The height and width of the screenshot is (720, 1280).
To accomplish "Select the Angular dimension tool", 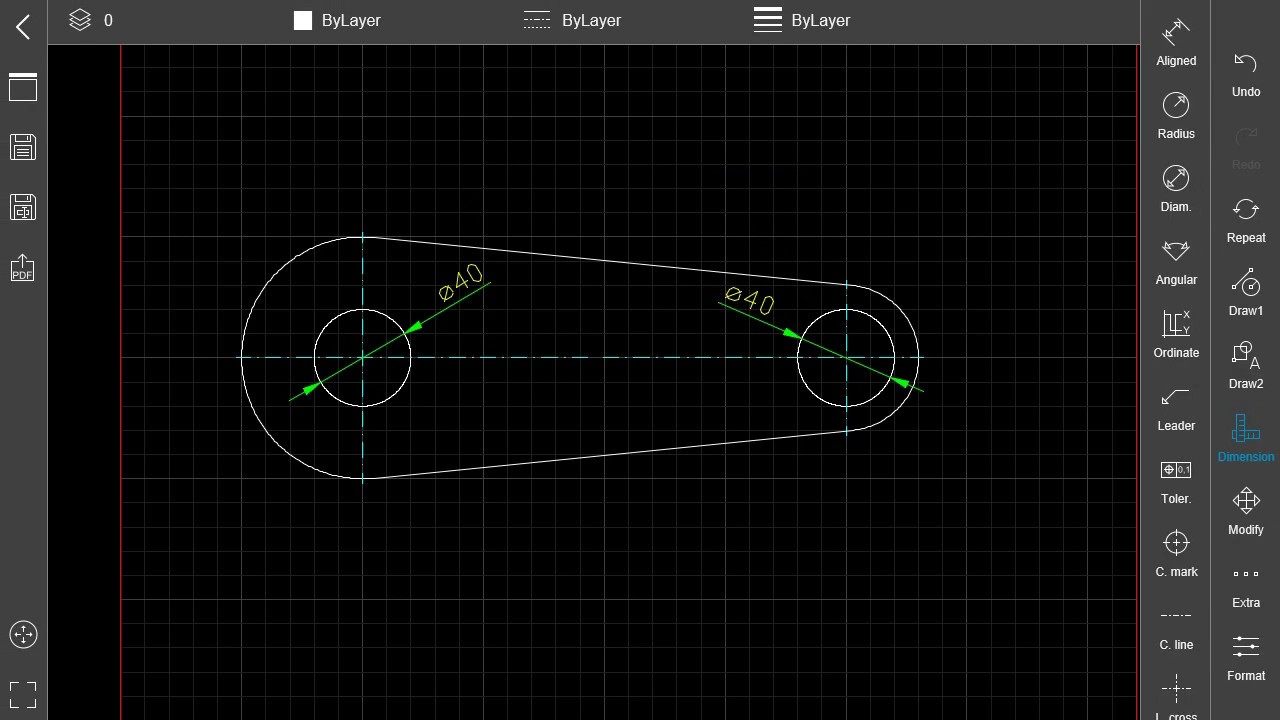I will click(x=1176, y=261).
